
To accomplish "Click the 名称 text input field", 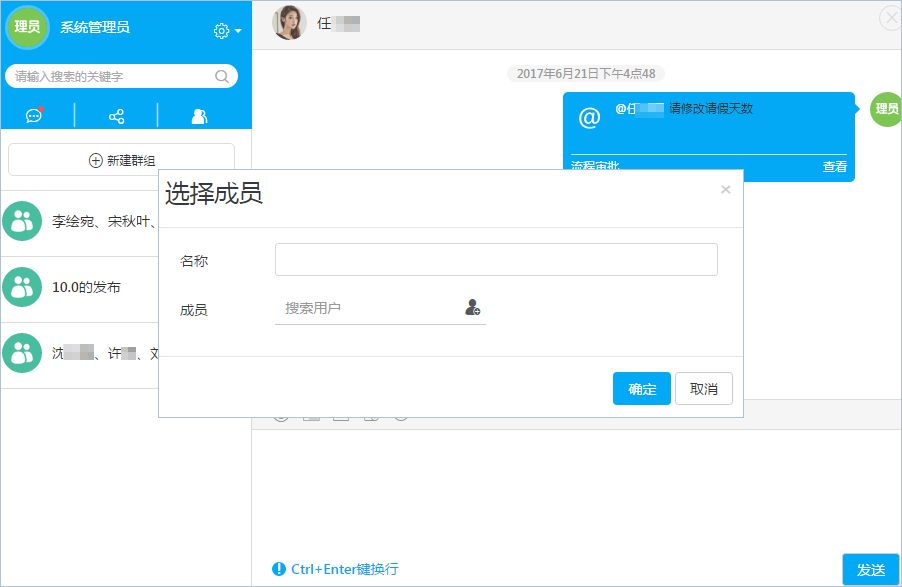I will (496, 260).
